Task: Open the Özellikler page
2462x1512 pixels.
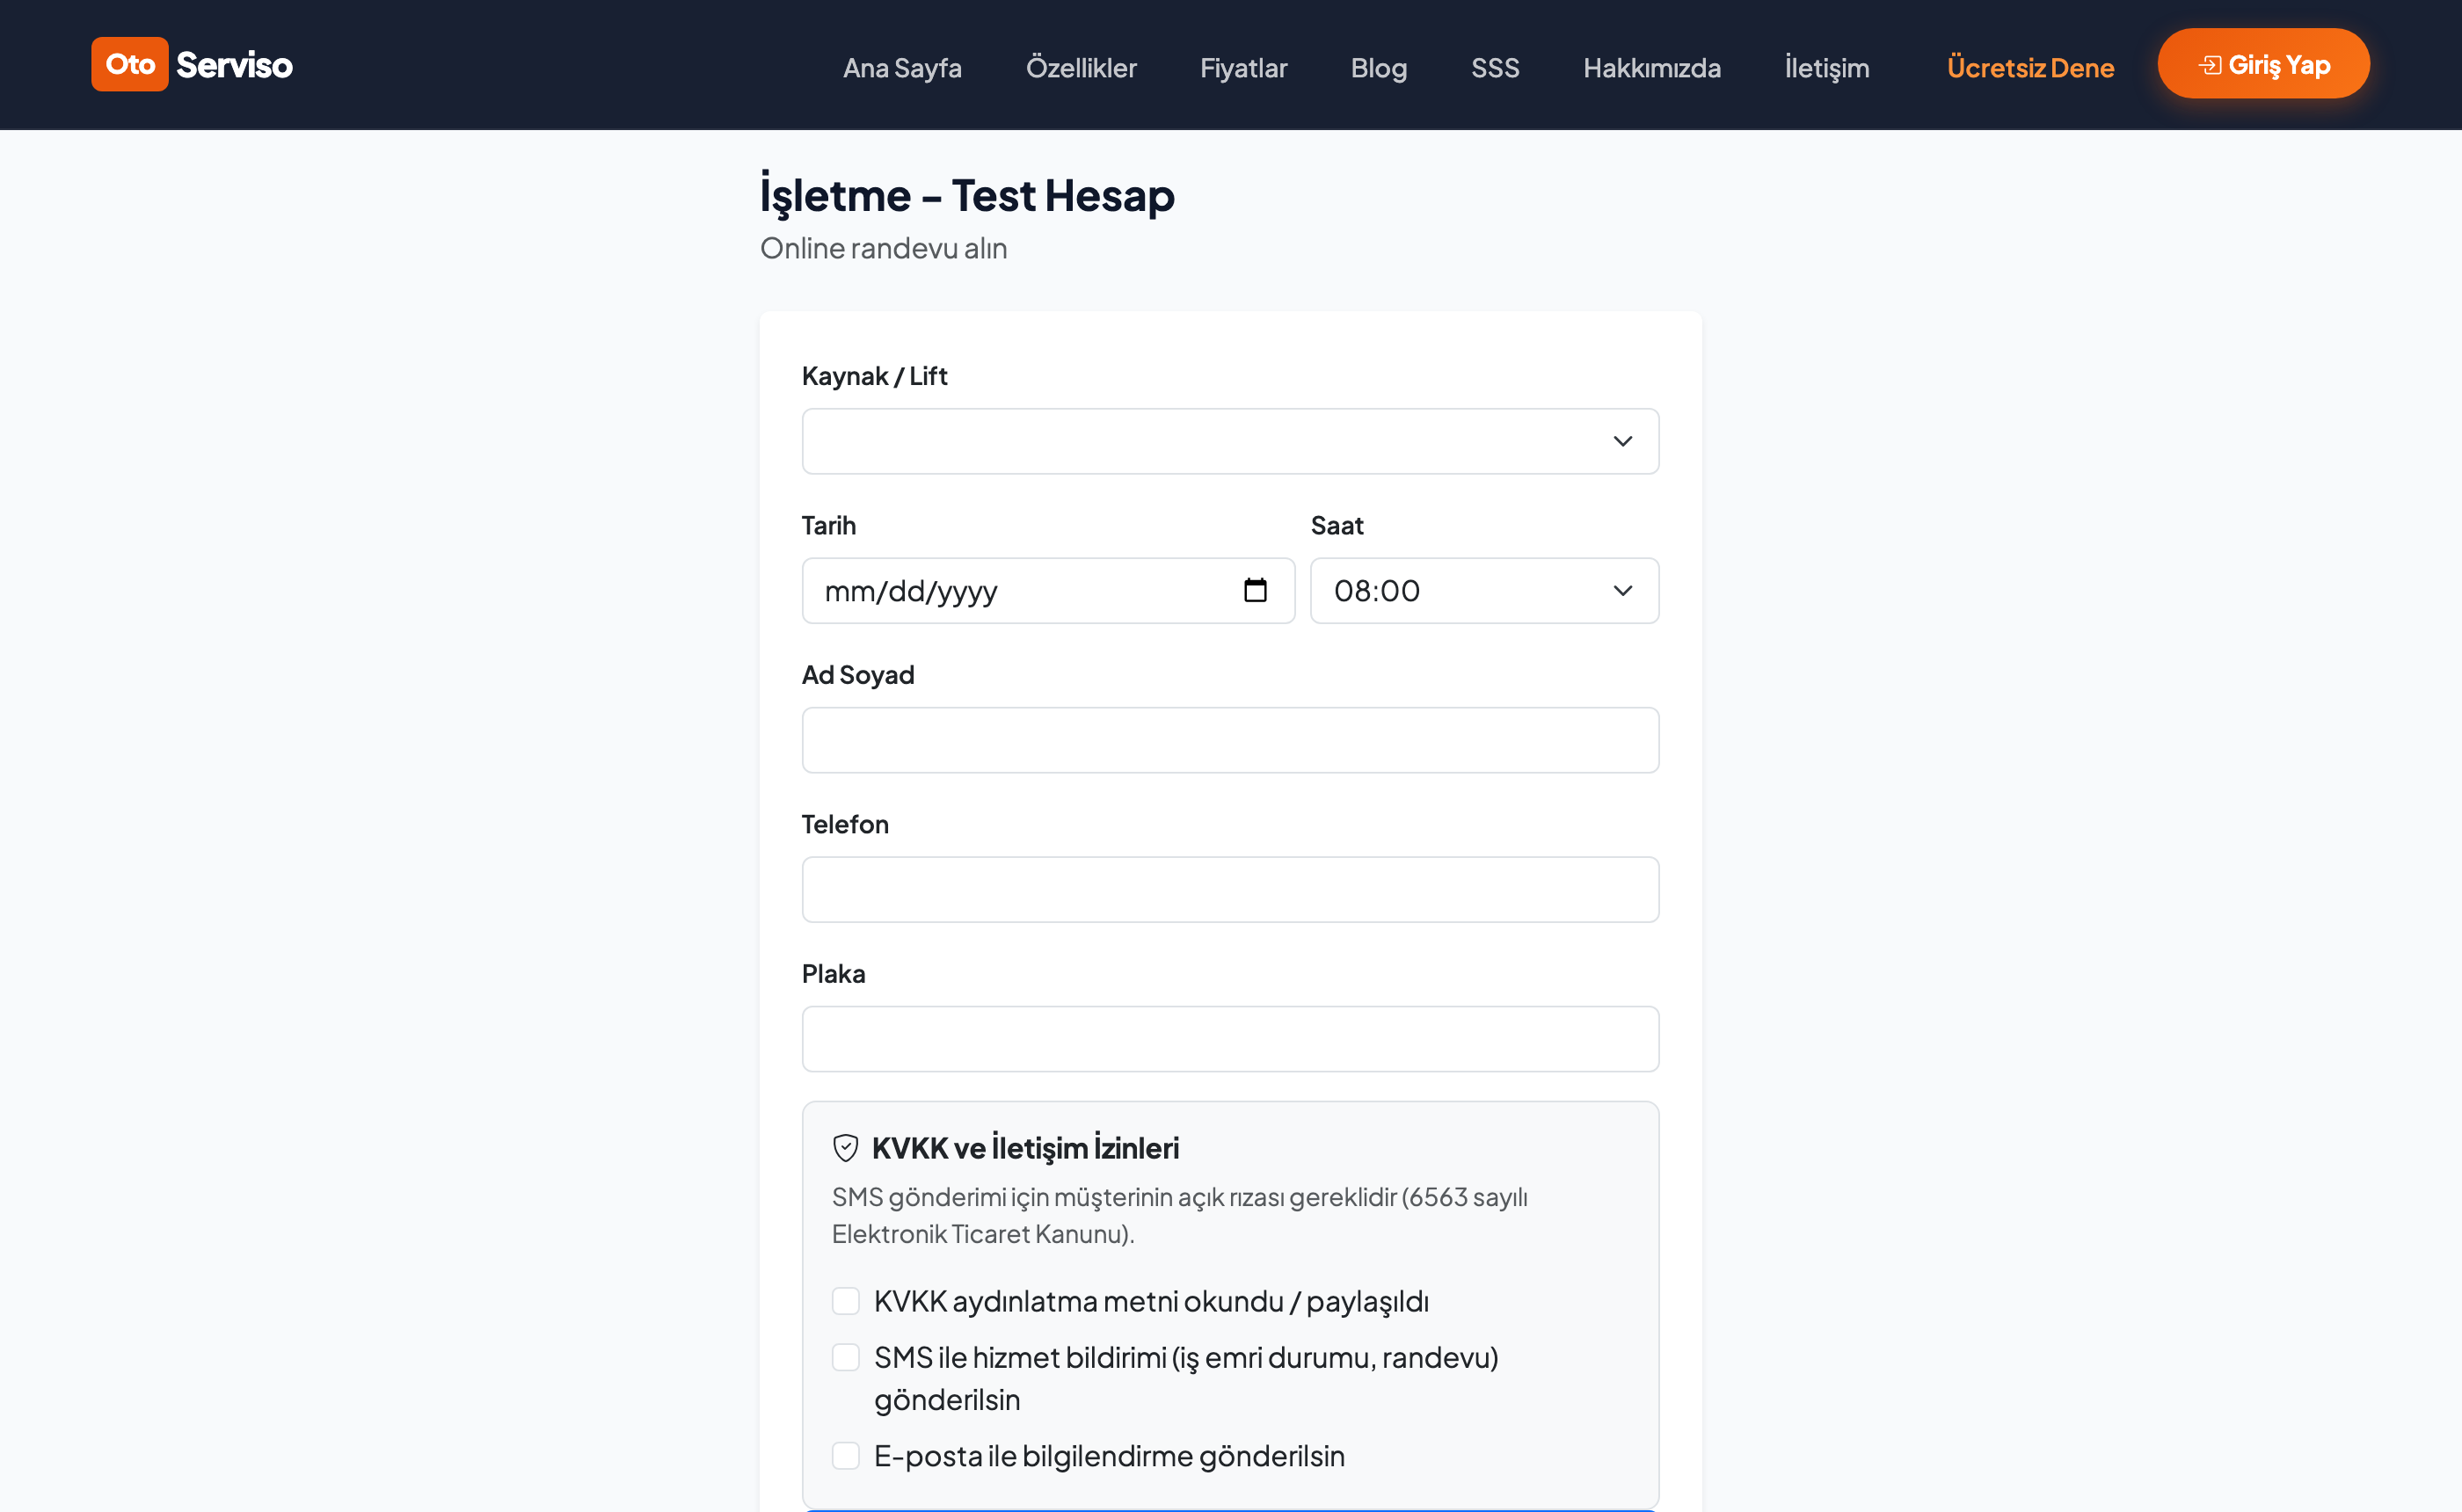Action: point(1081,68)
